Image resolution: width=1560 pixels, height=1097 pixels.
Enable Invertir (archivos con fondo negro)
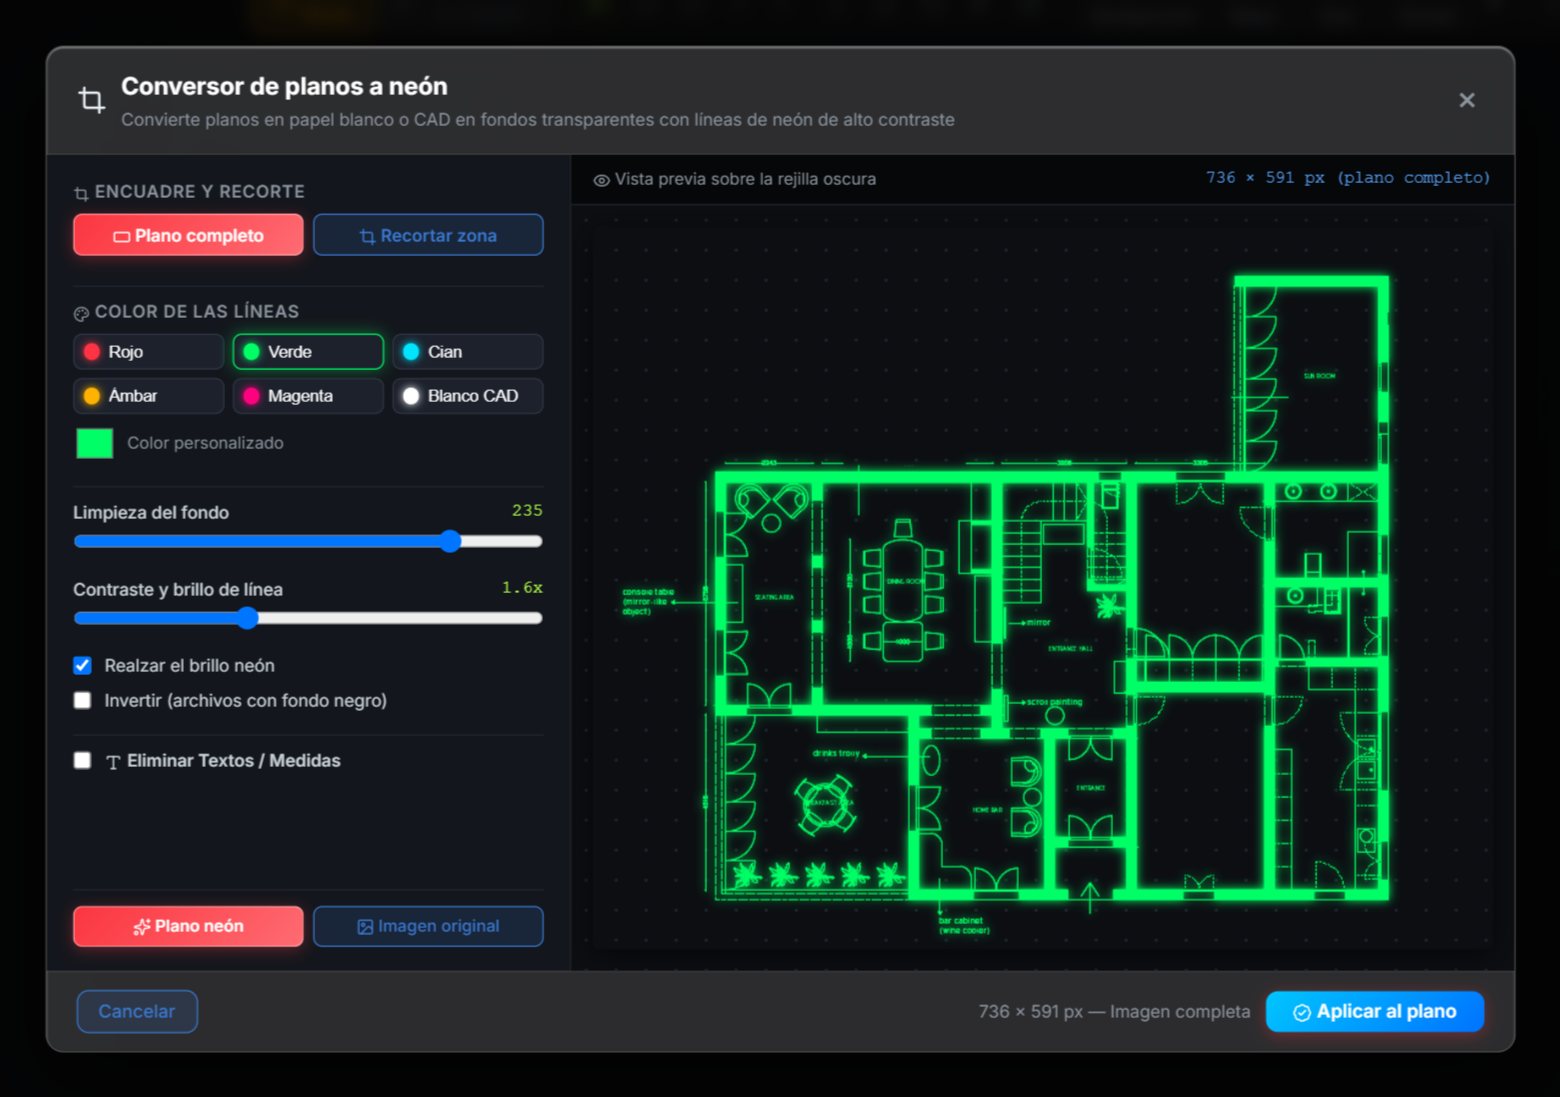[x=83, y=701]
